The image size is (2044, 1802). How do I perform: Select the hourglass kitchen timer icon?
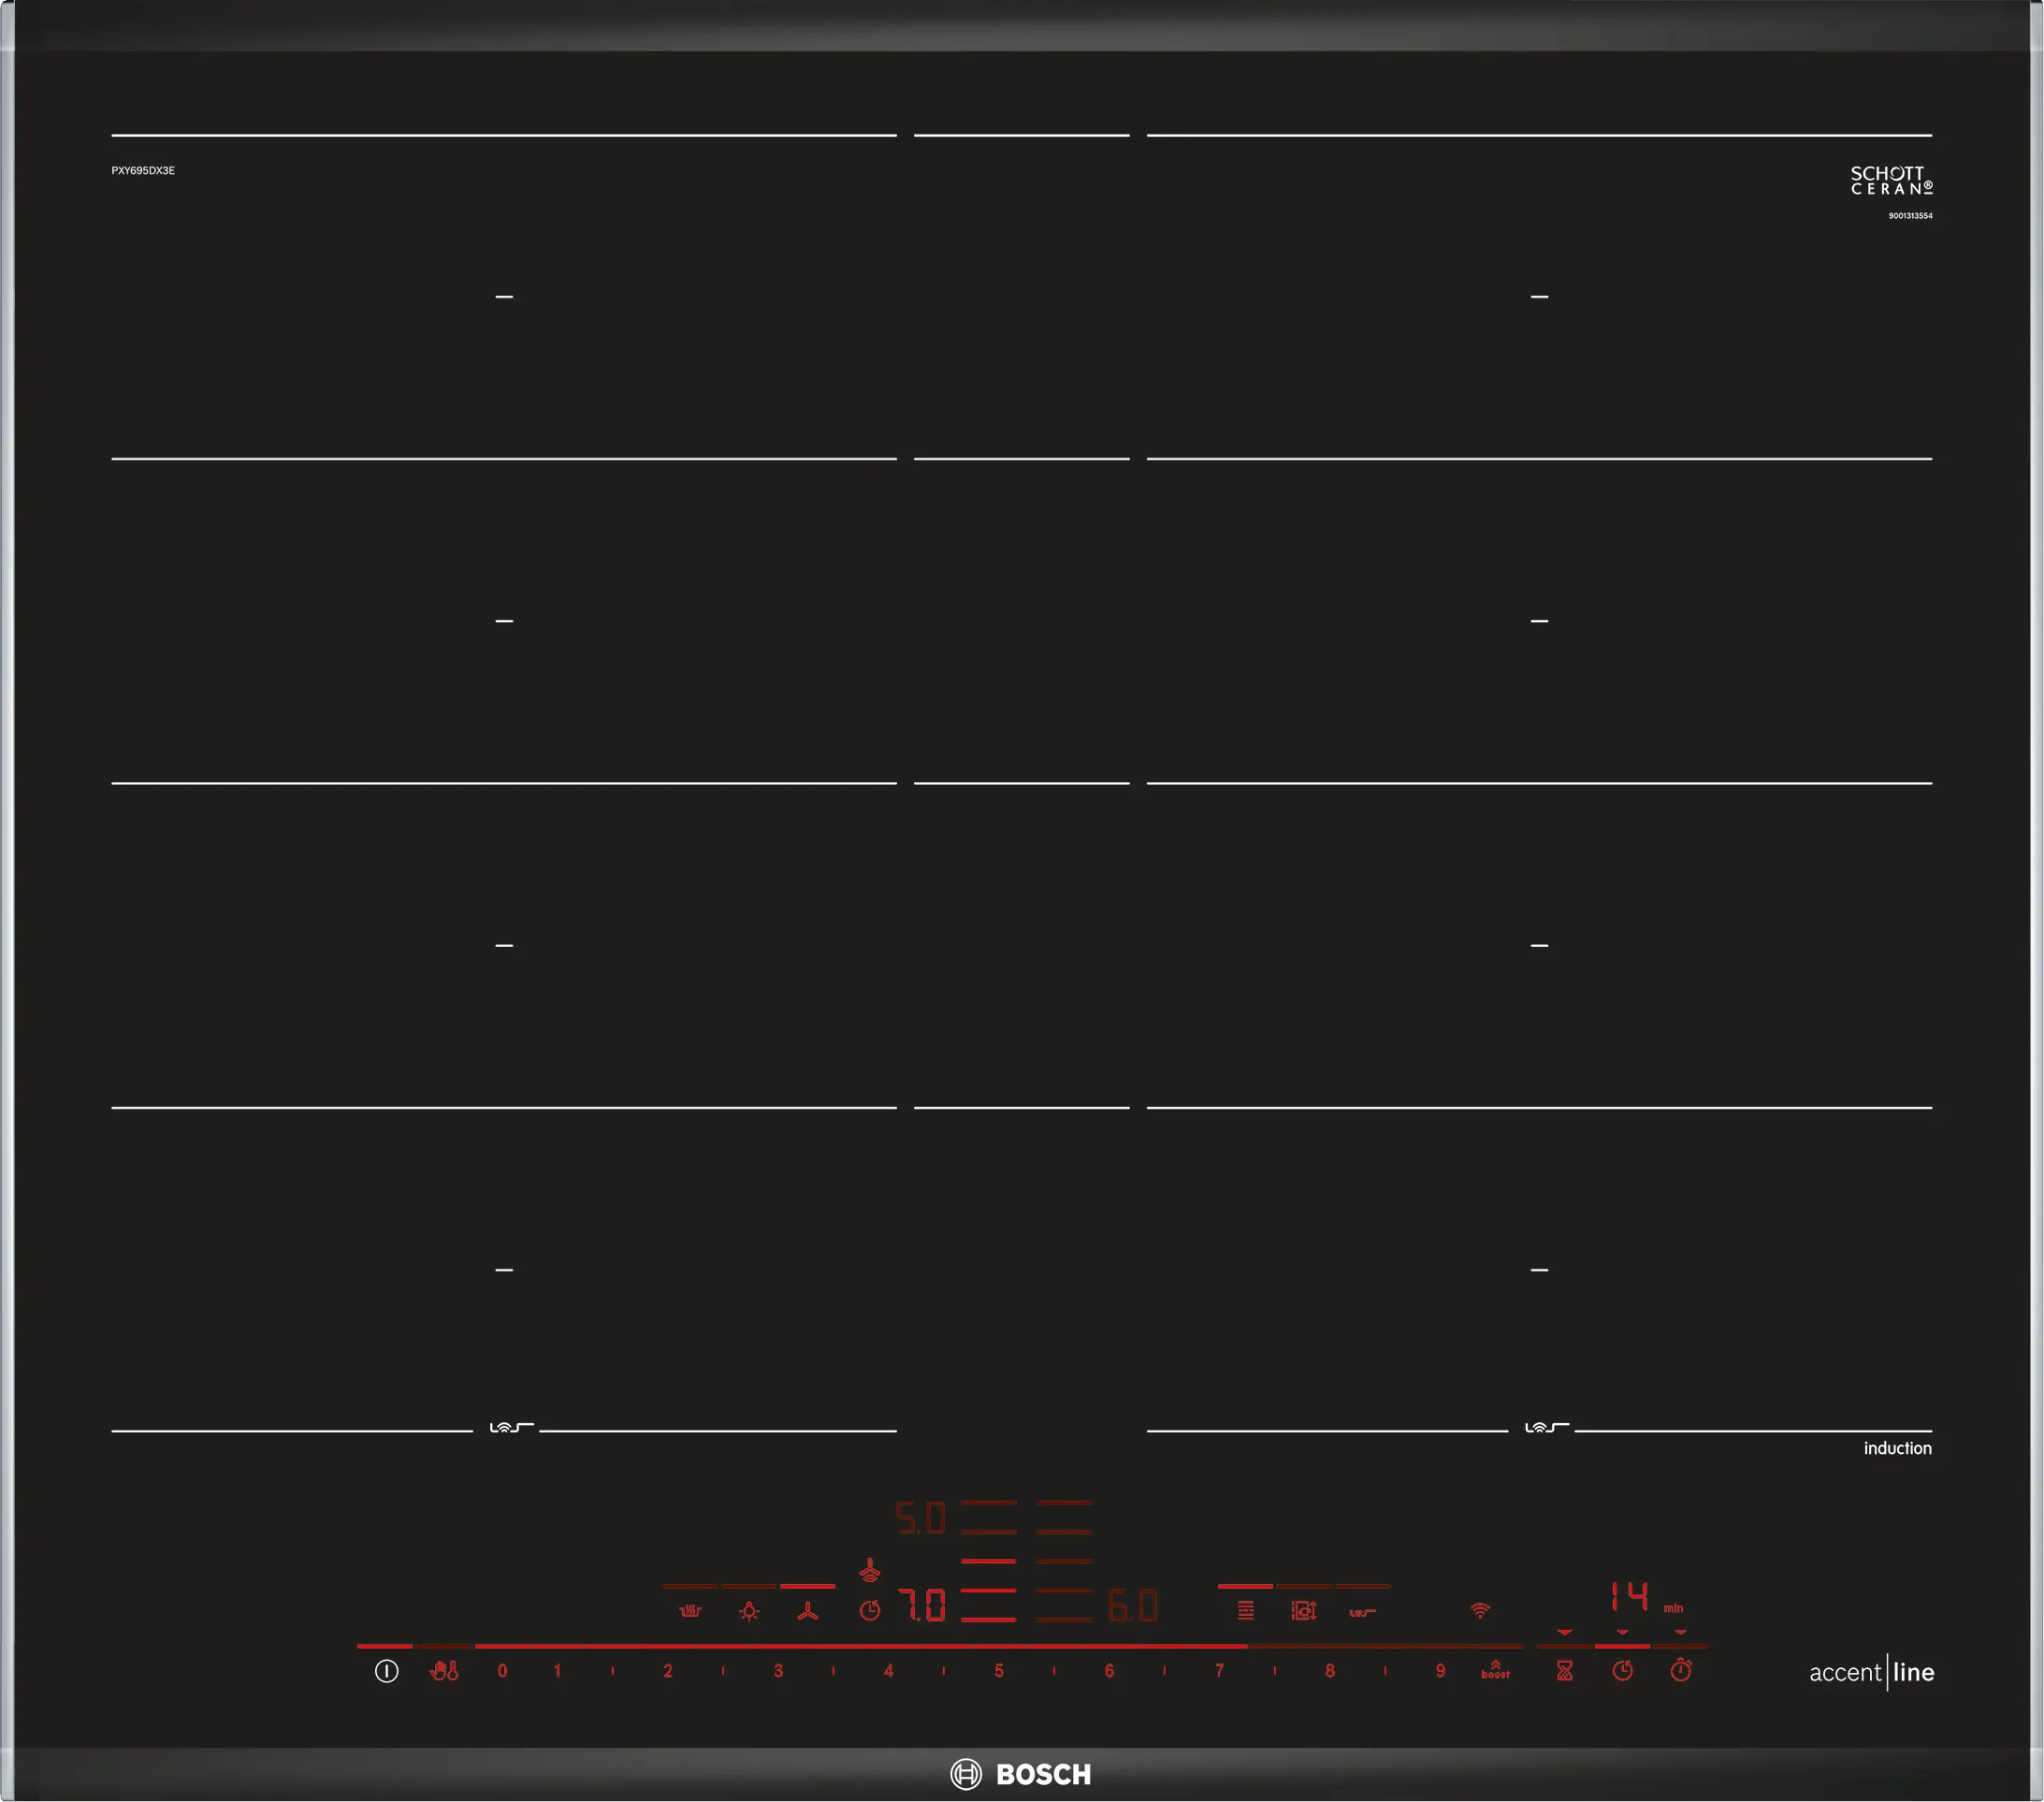(x=1565, y=1671)
